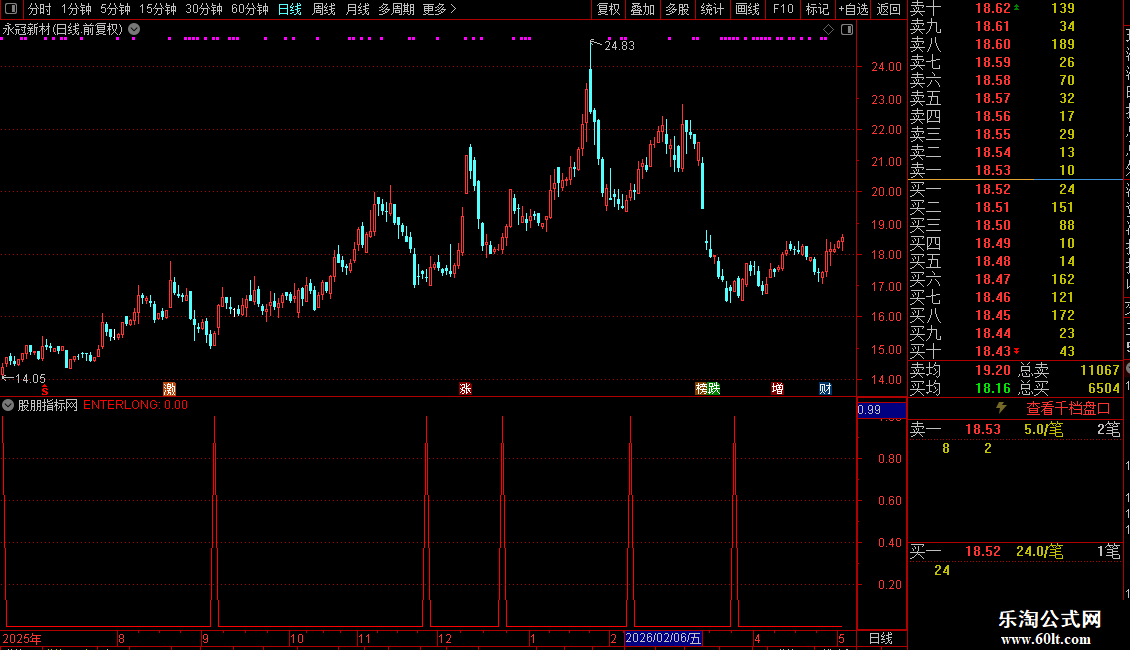Click the lightning bolt icon

(1001, 408)
